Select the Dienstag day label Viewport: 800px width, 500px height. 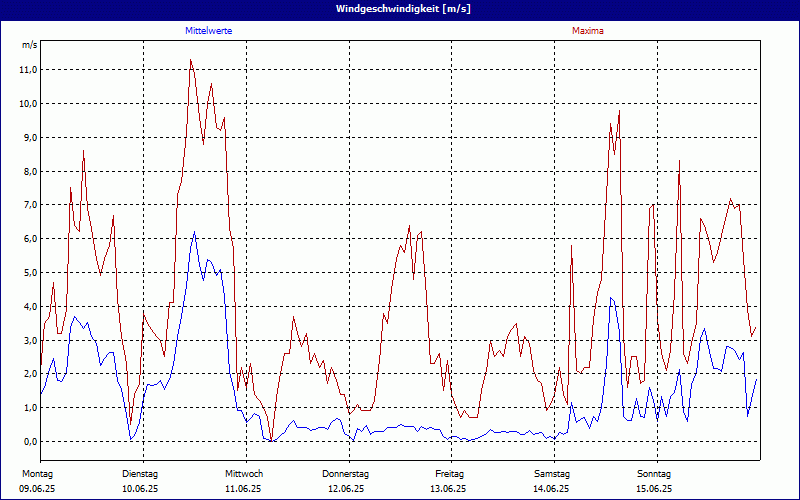pyautogui.click(x=140, y=474)
